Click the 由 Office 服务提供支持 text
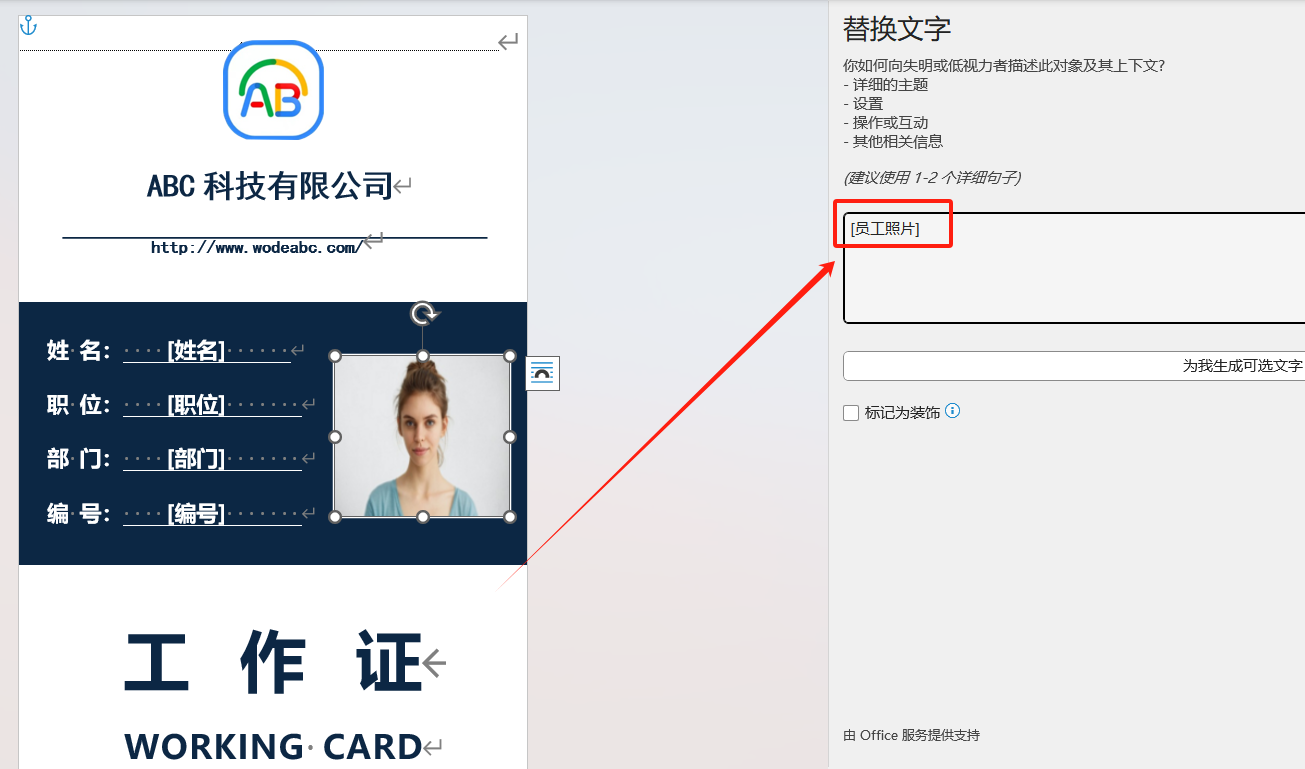 click(912, 735)
